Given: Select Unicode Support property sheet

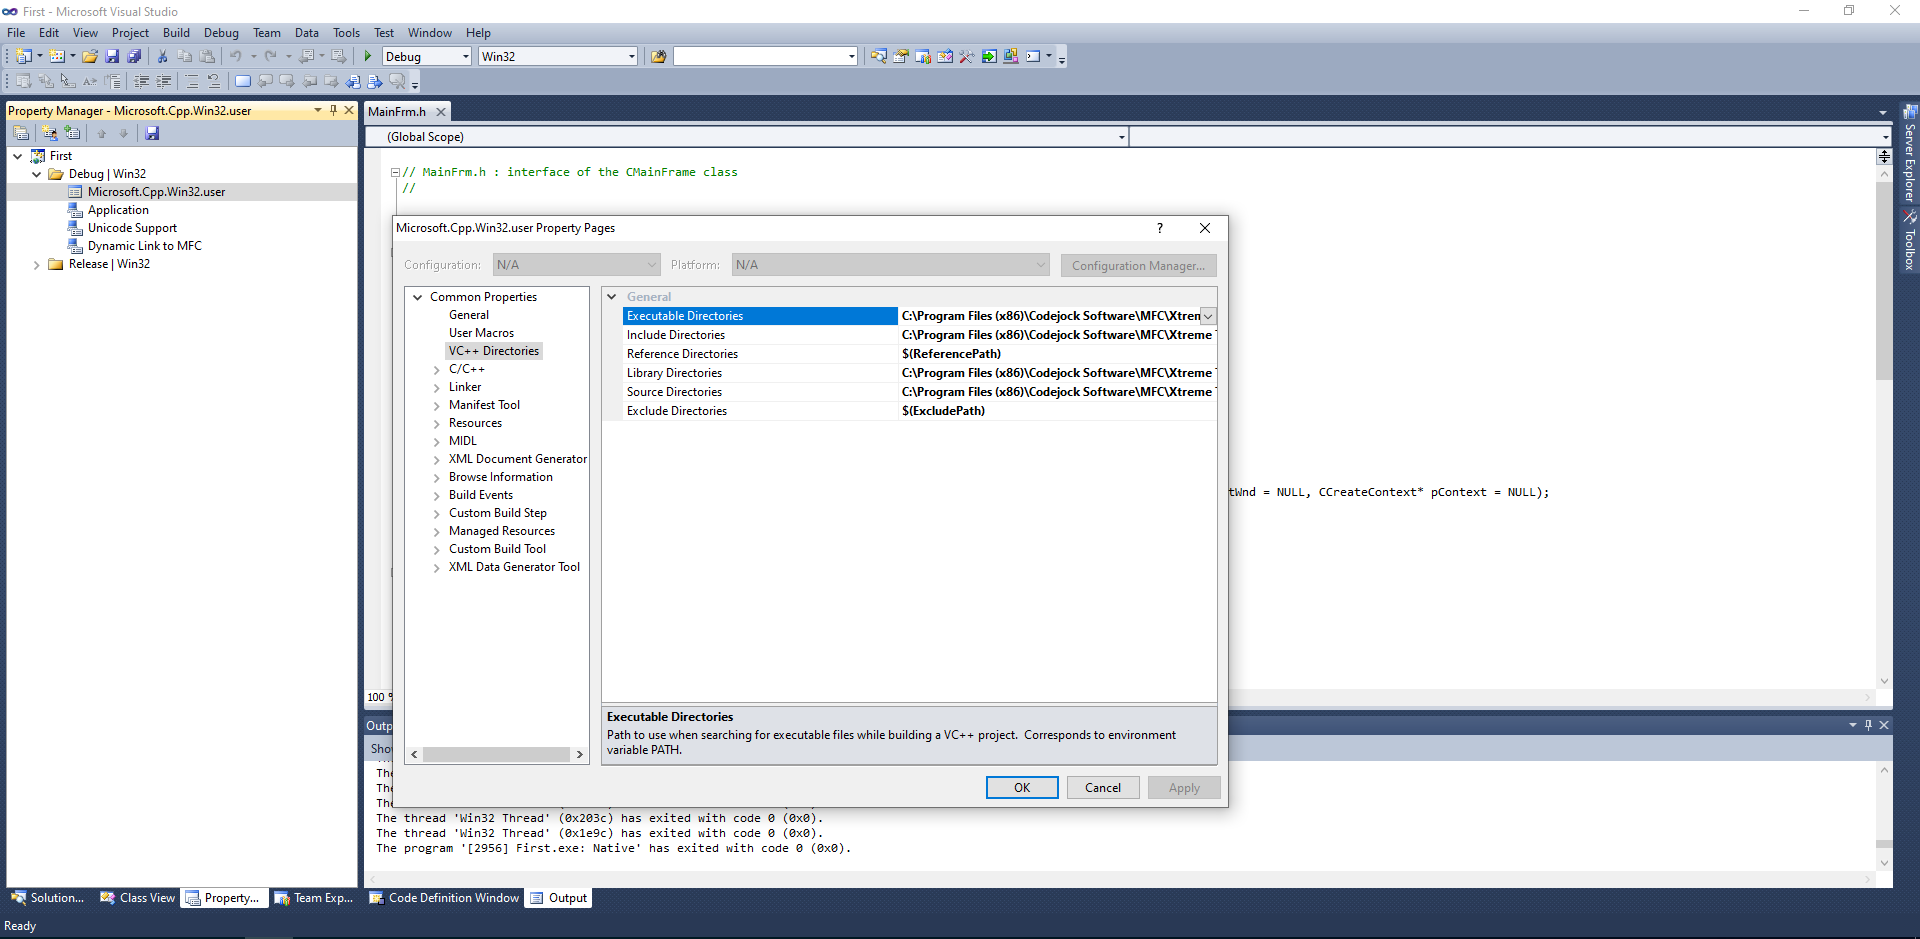Looking at the screenshot, I should click(132, 228).
